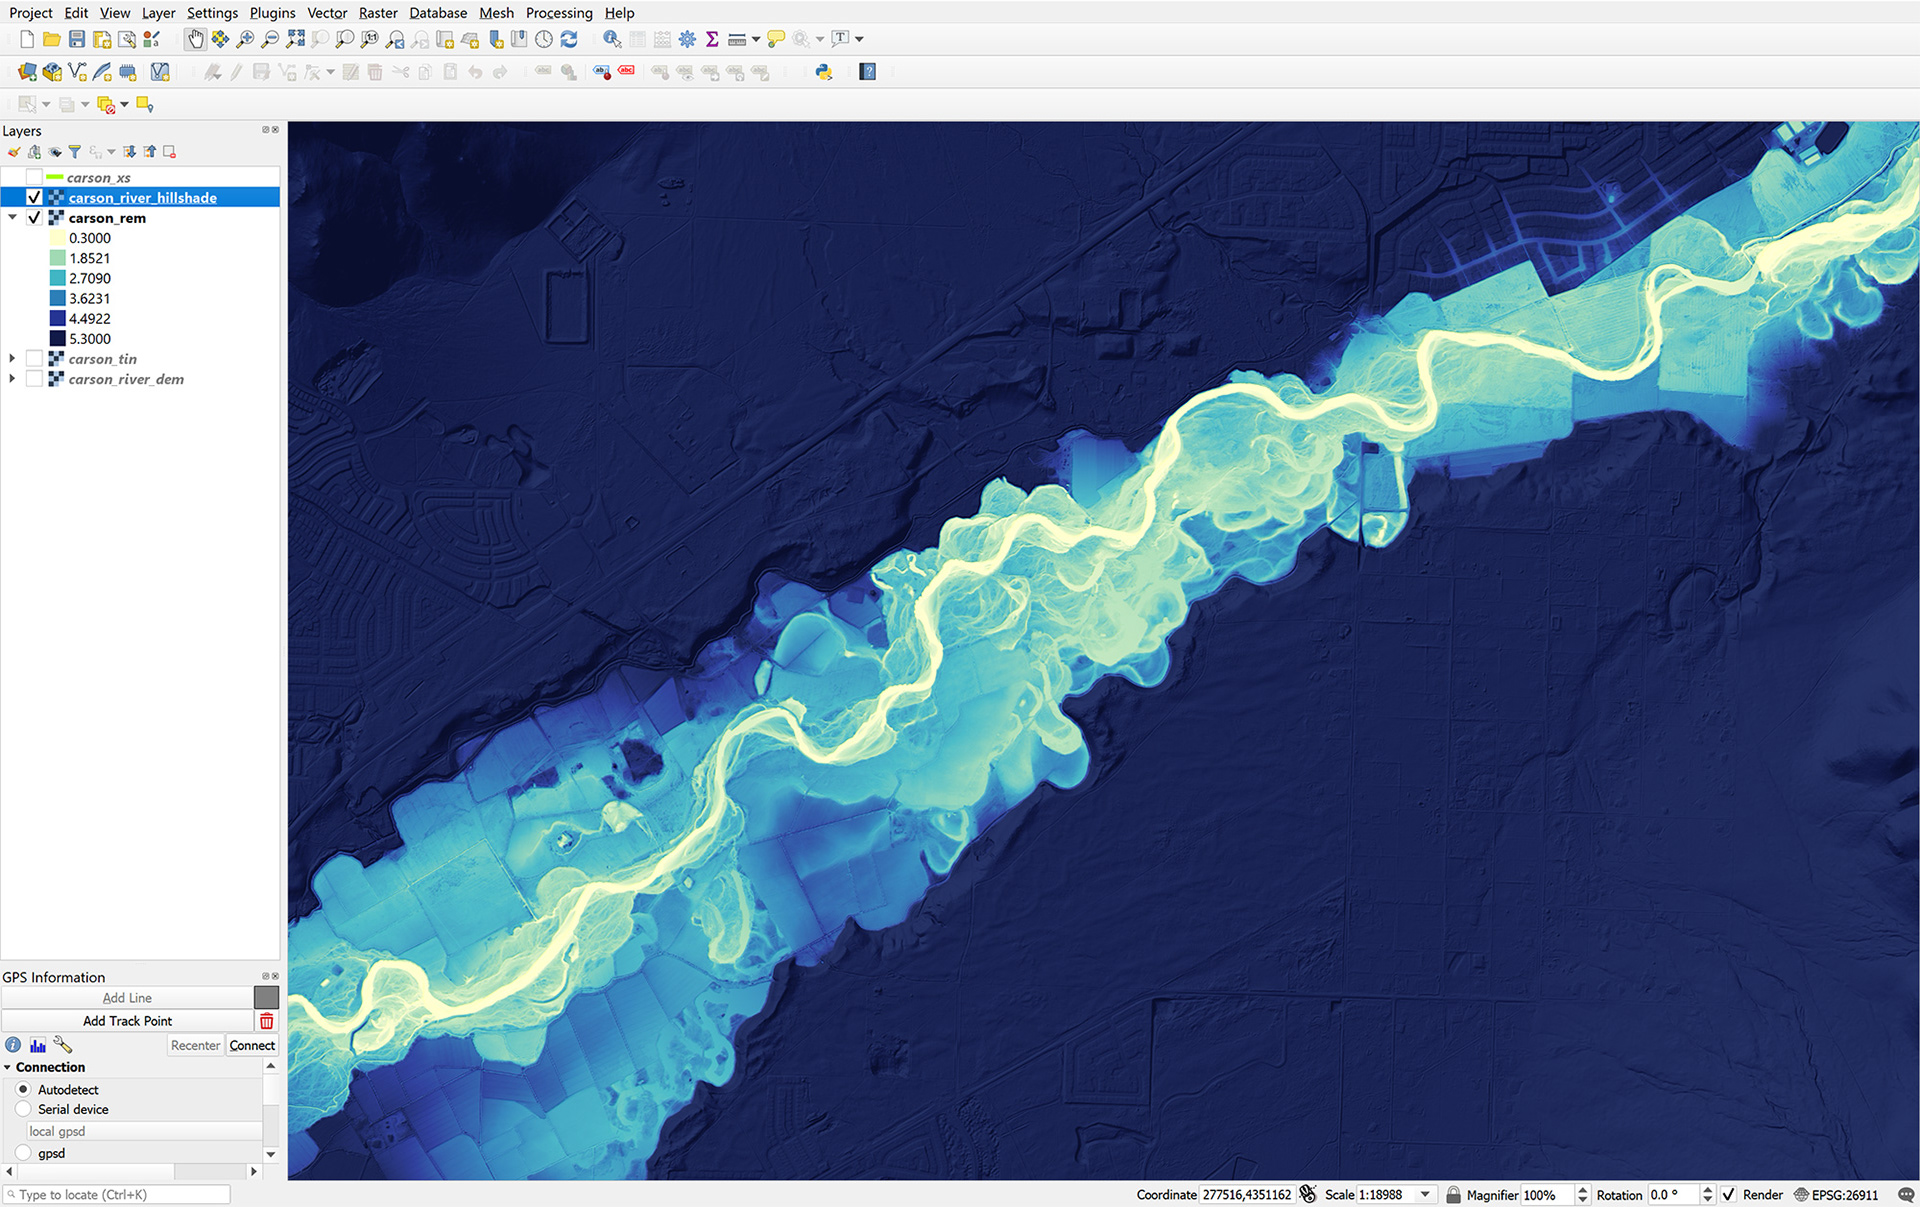The image size is (1920, 1207).
Task: Select the gpsd radio button
Action: (23, 1153)
